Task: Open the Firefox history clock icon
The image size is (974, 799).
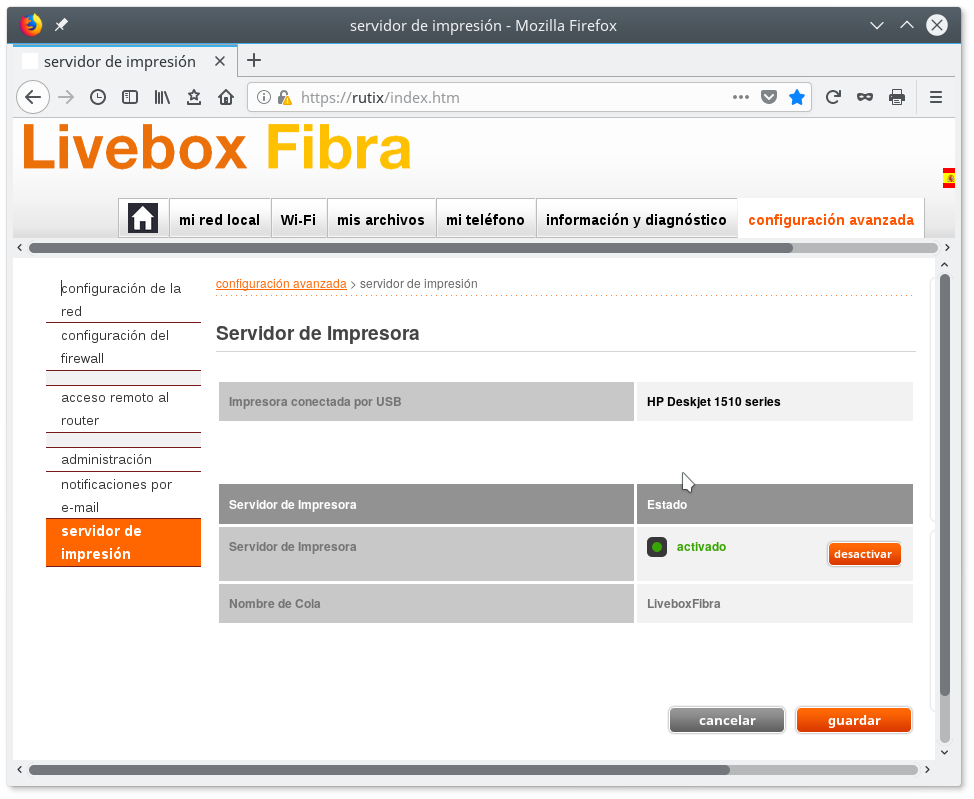Action: click(x=98, y=97)
